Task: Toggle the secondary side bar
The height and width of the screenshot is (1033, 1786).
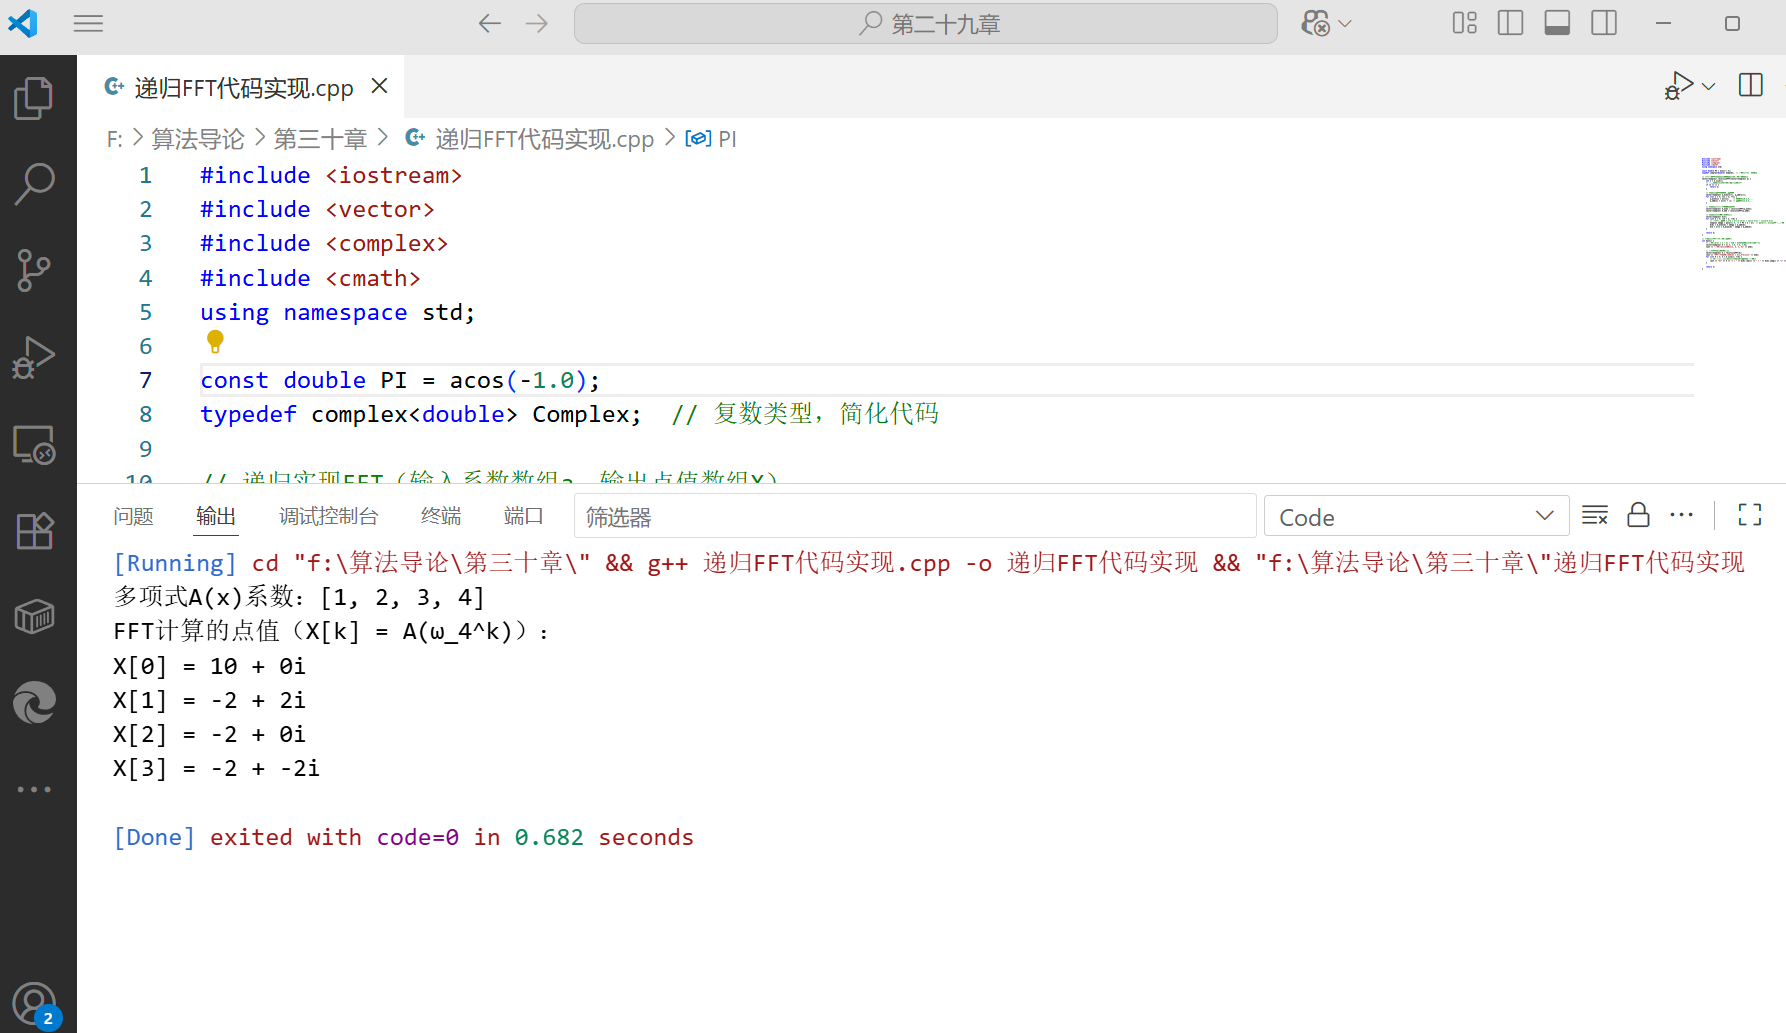Action: 1604,23
